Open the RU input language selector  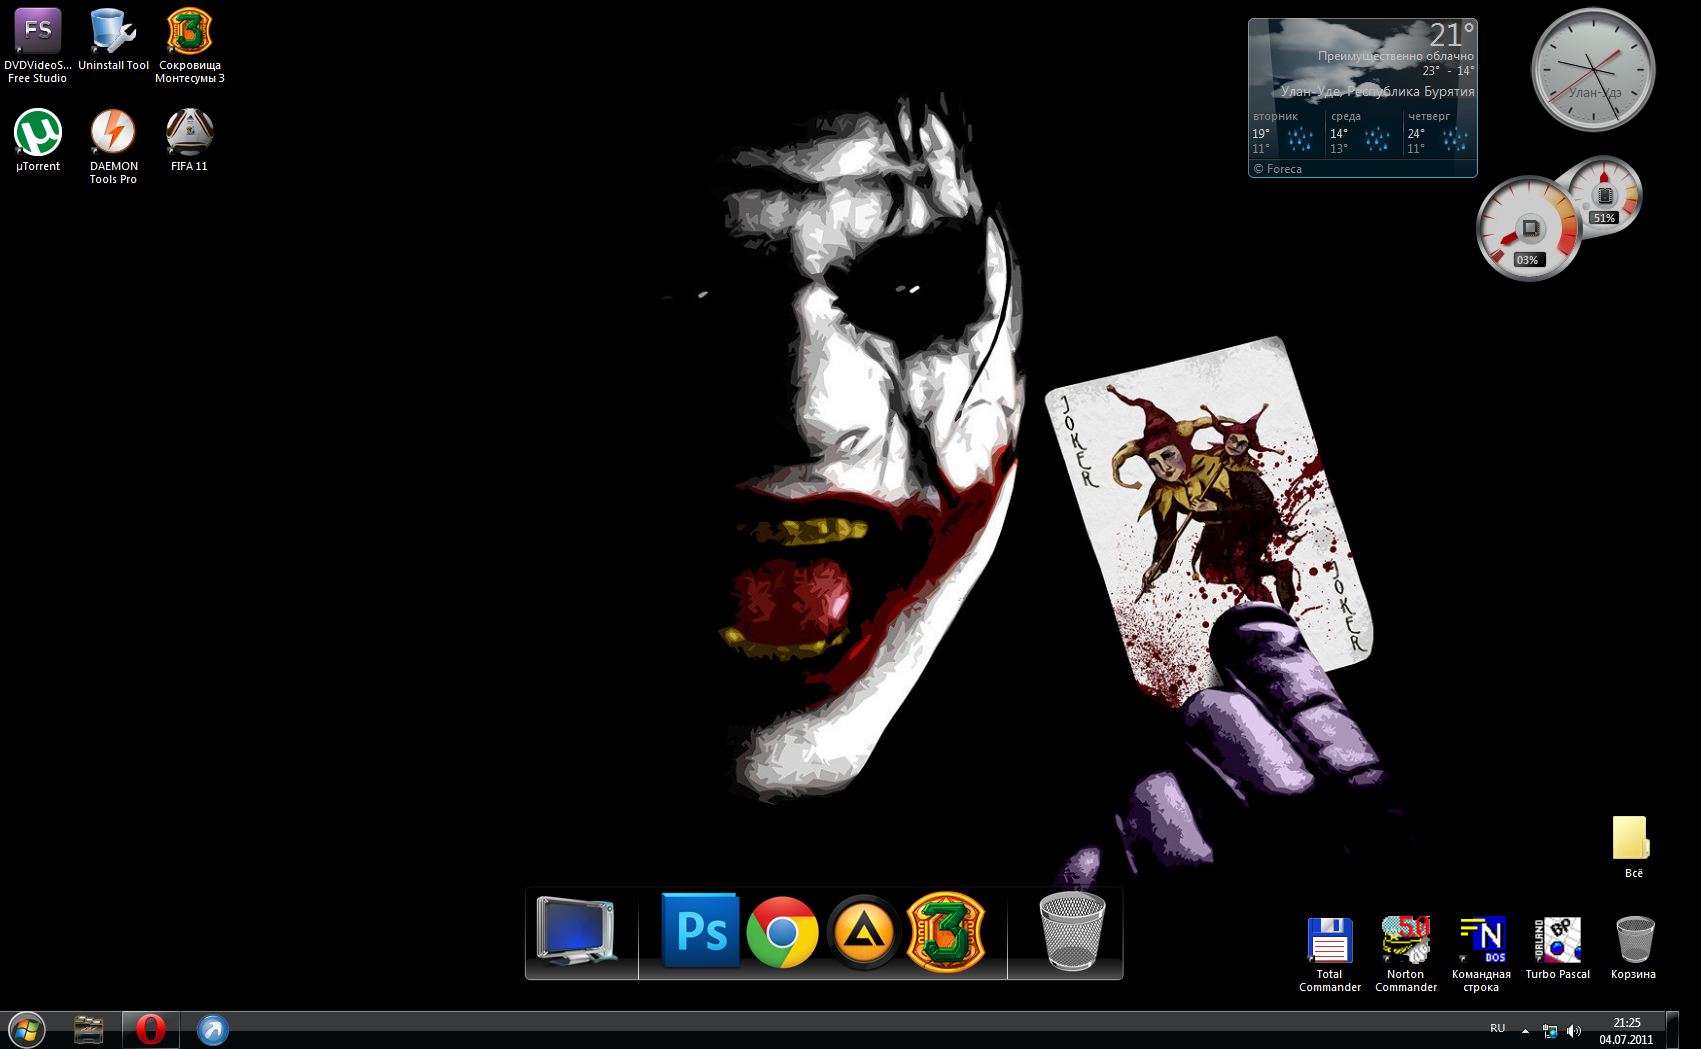1497,1028
